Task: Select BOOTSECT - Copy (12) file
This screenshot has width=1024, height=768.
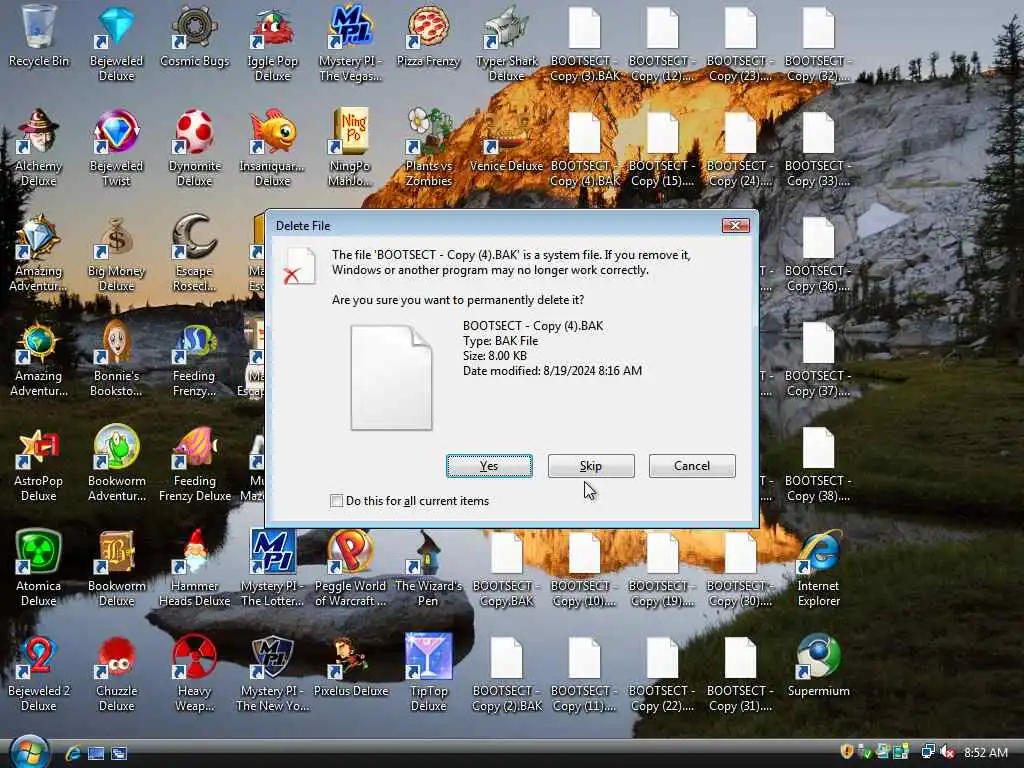Action: coord(662,44)
